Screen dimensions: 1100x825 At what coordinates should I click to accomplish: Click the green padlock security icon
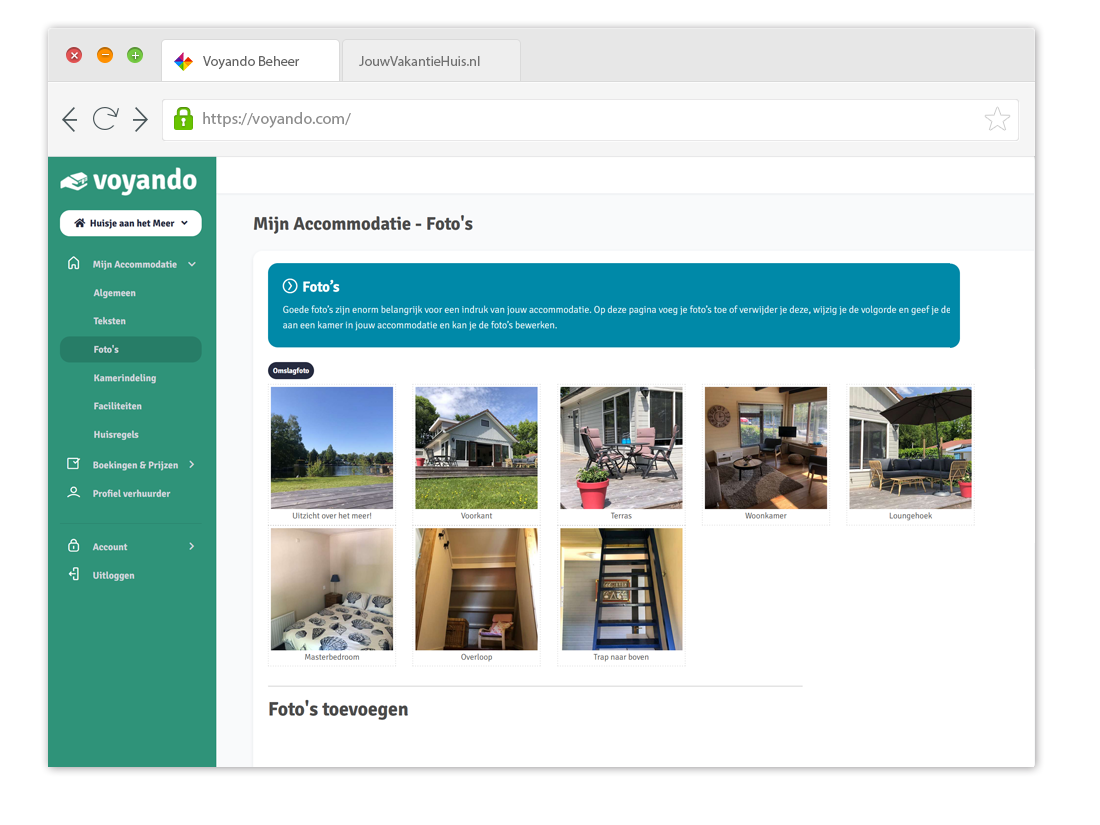[x=183, y=119]
